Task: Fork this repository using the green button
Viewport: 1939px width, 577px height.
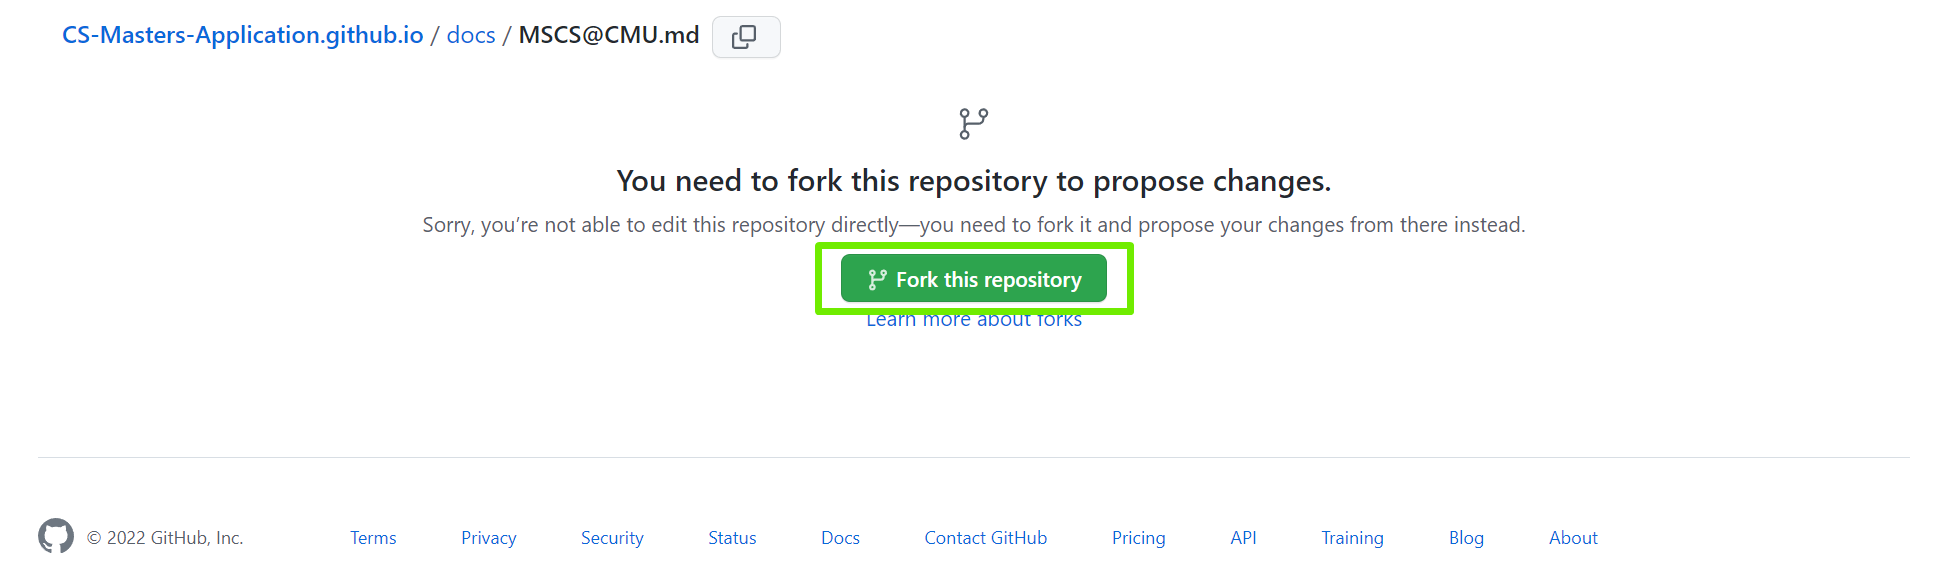Action: 974,279
